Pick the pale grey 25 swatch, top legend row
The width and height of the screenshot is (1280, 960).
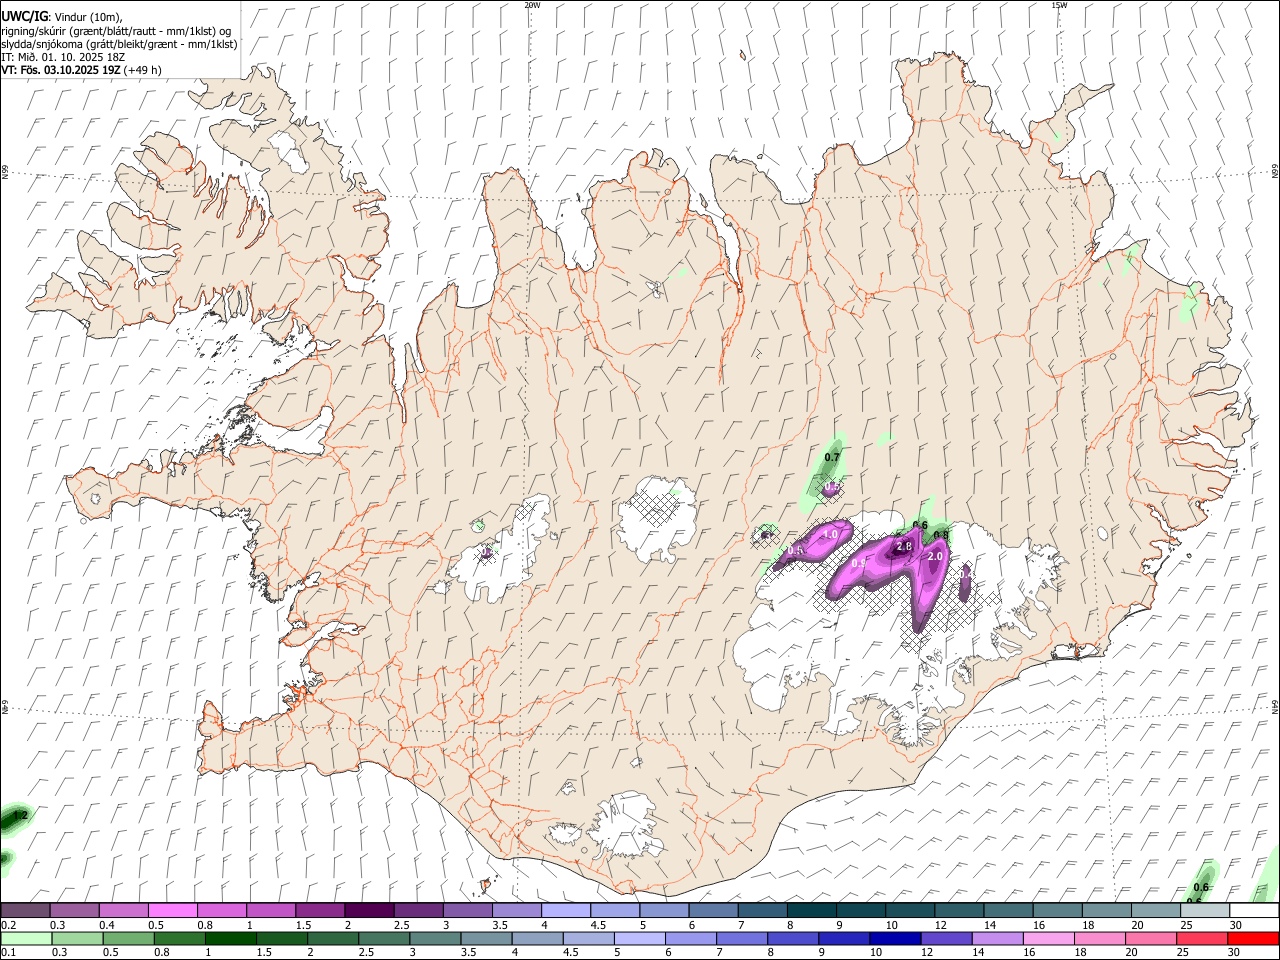tap(1205, 910)
